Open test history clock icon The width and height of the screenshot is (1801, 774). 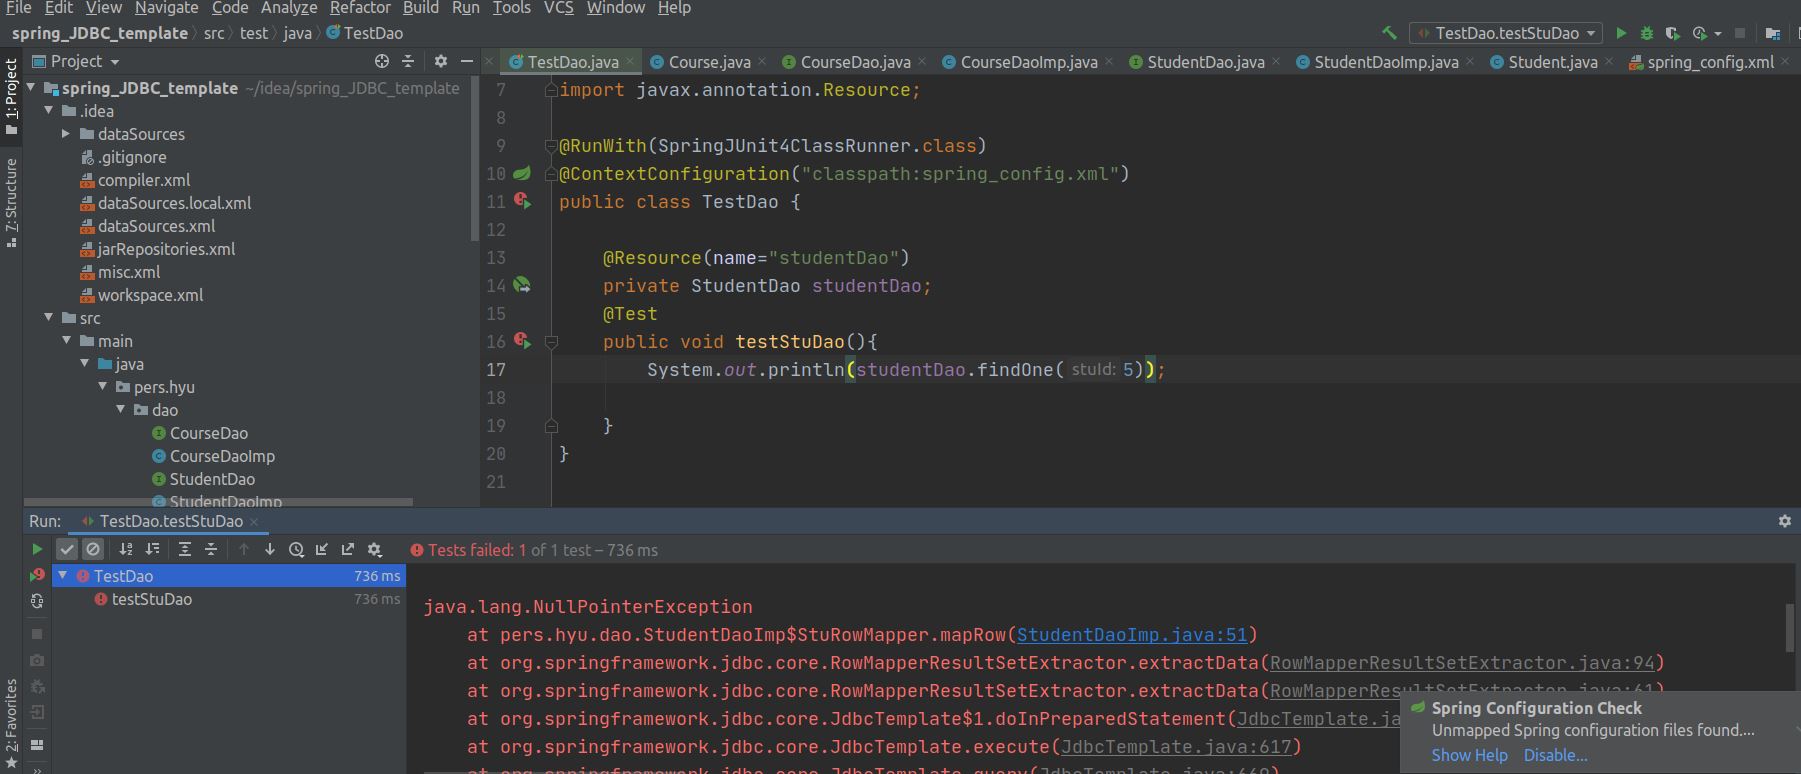pyautogui.click(x=296, y=549)
